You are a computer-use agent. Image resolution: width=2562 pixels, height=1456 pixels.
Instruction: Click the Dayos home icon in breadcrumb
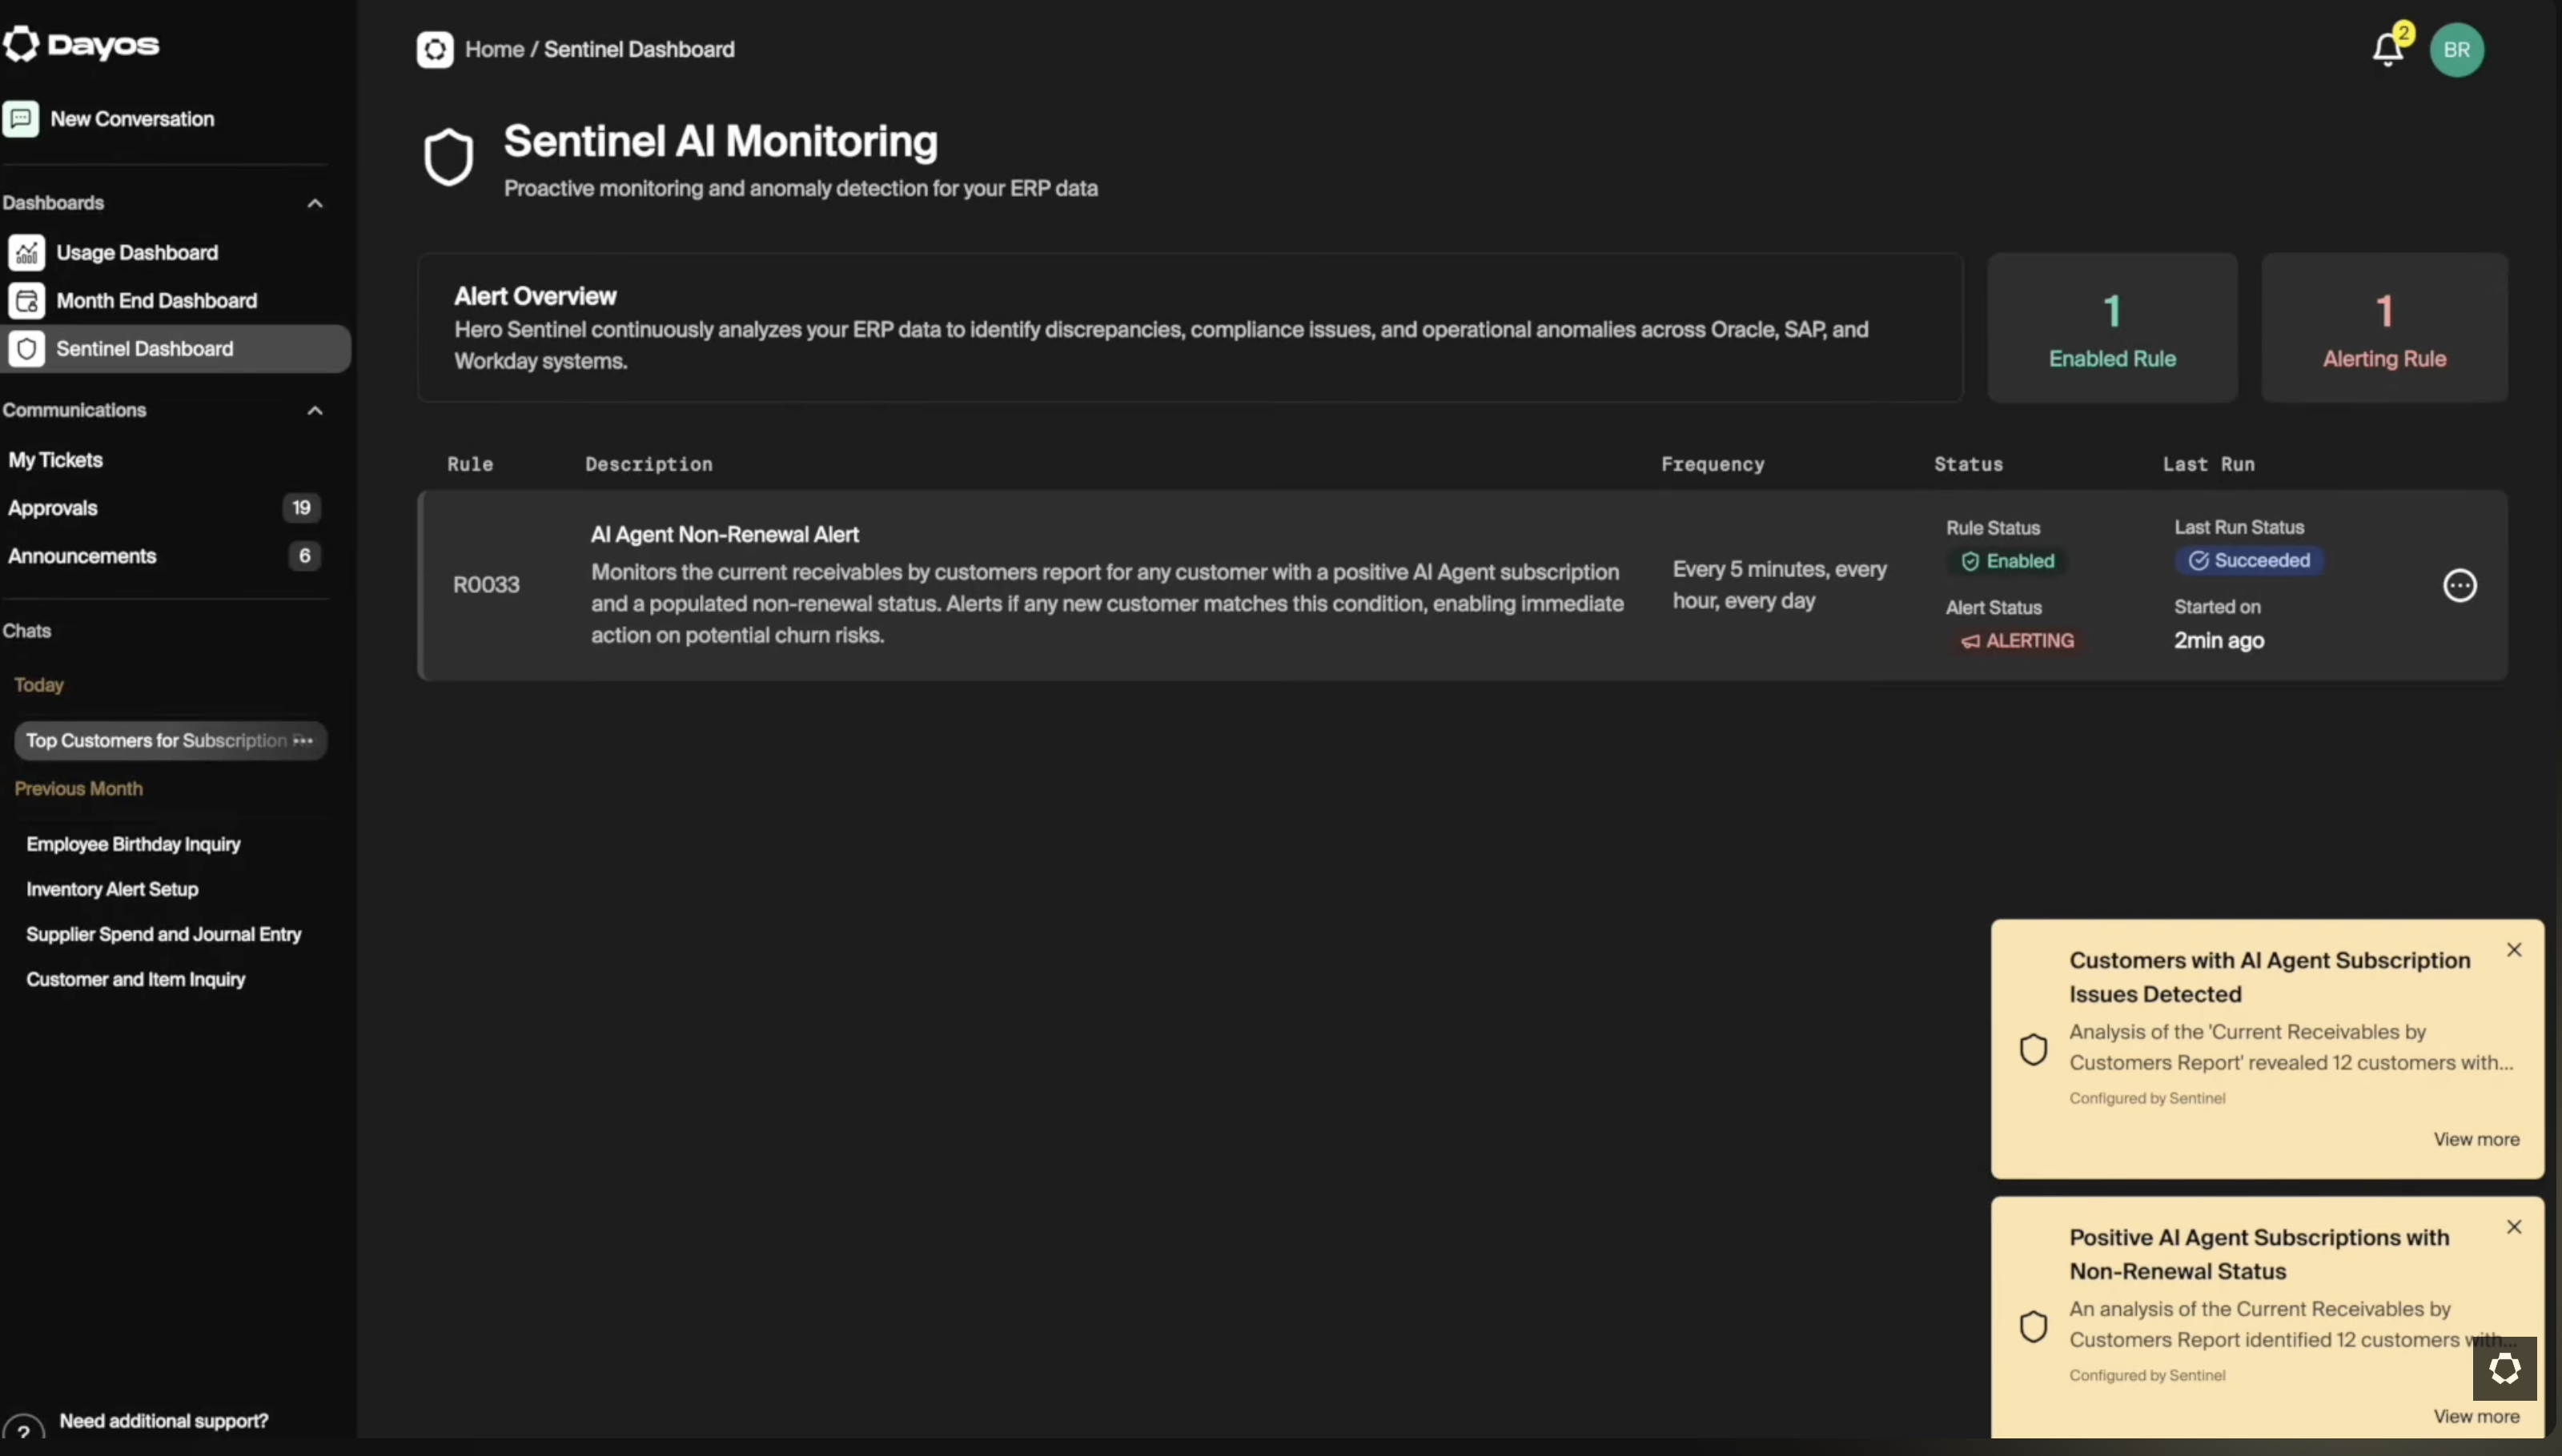pyautogui.click(x=435, y=50)
